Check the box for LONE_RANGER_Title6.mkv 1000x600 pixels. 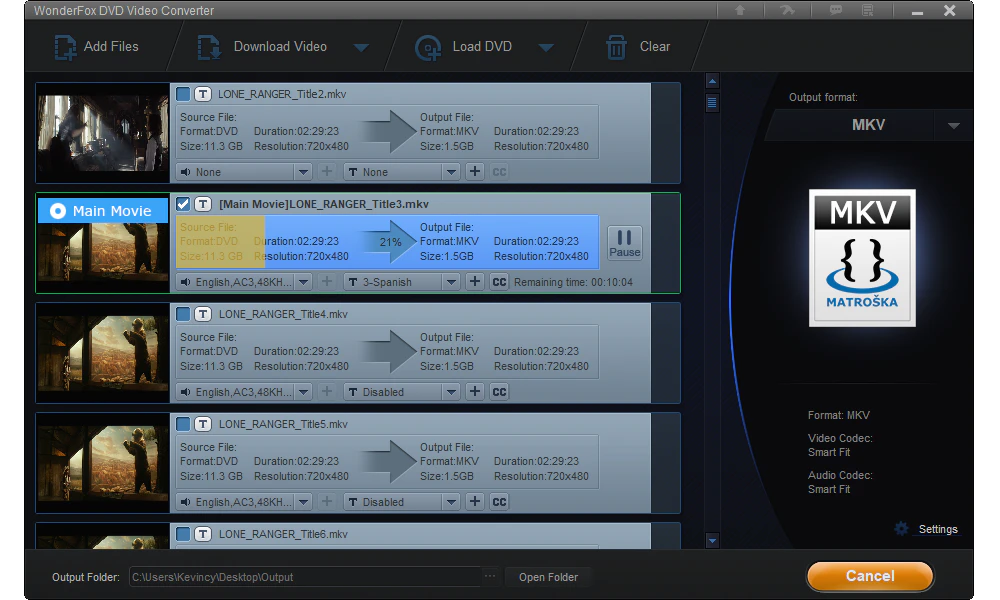pyautogui.click(x=183, y=534)
